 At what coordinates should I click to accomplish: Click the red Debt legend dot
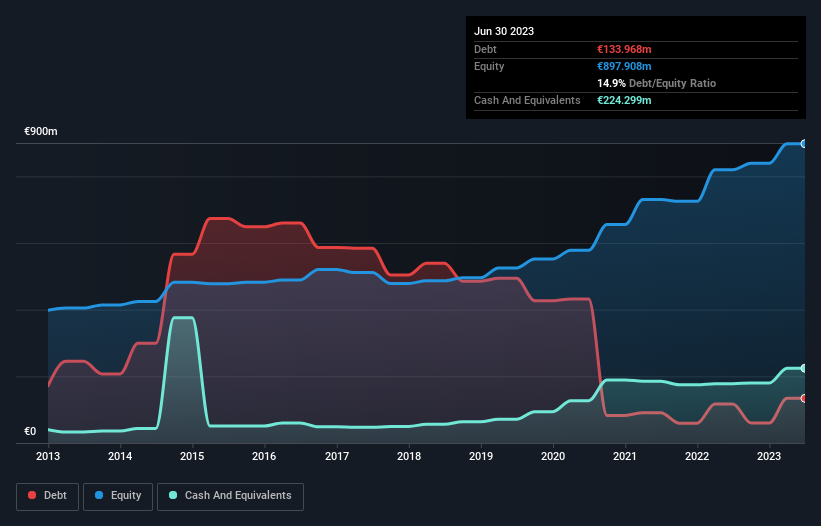click(x=32, y=495)
